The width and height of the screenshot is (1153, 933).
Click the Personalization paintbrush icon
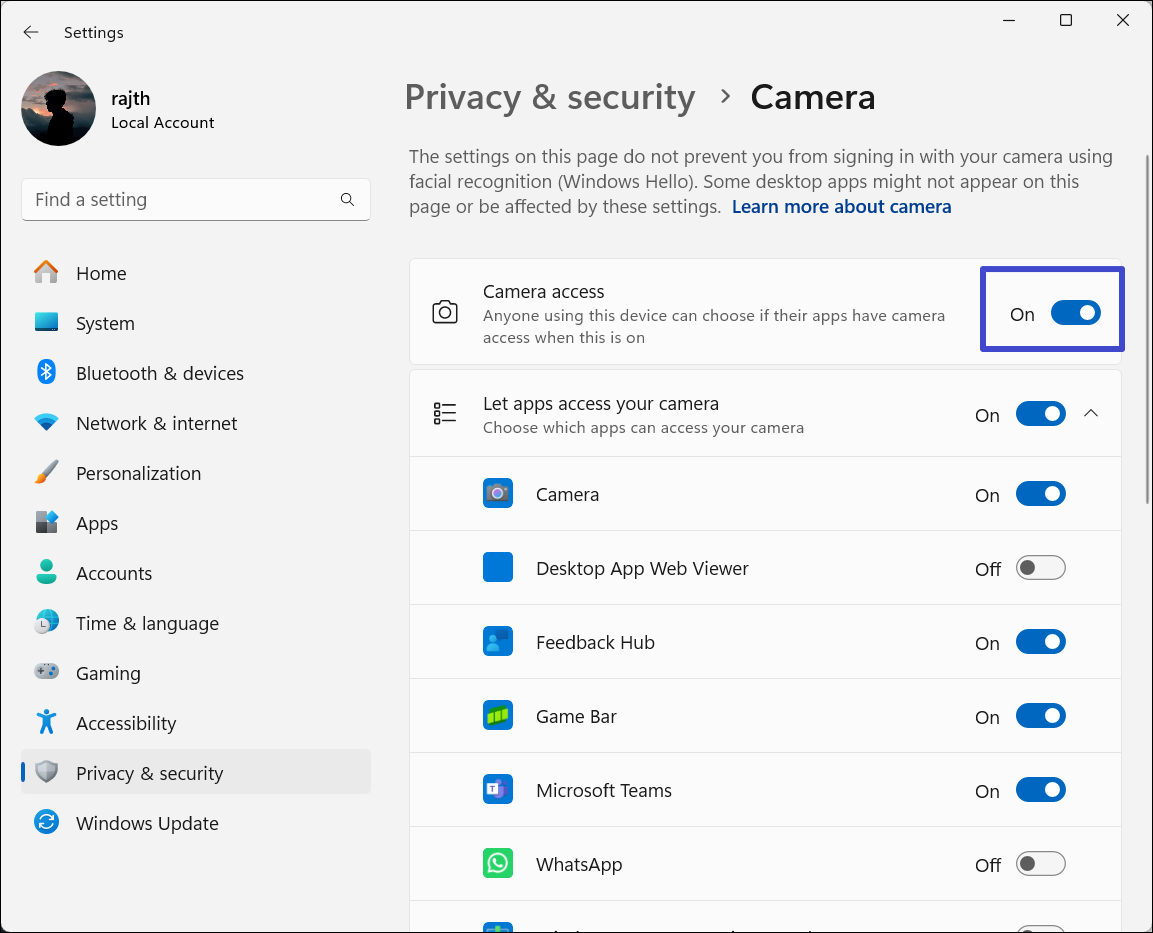coord(46,473)
